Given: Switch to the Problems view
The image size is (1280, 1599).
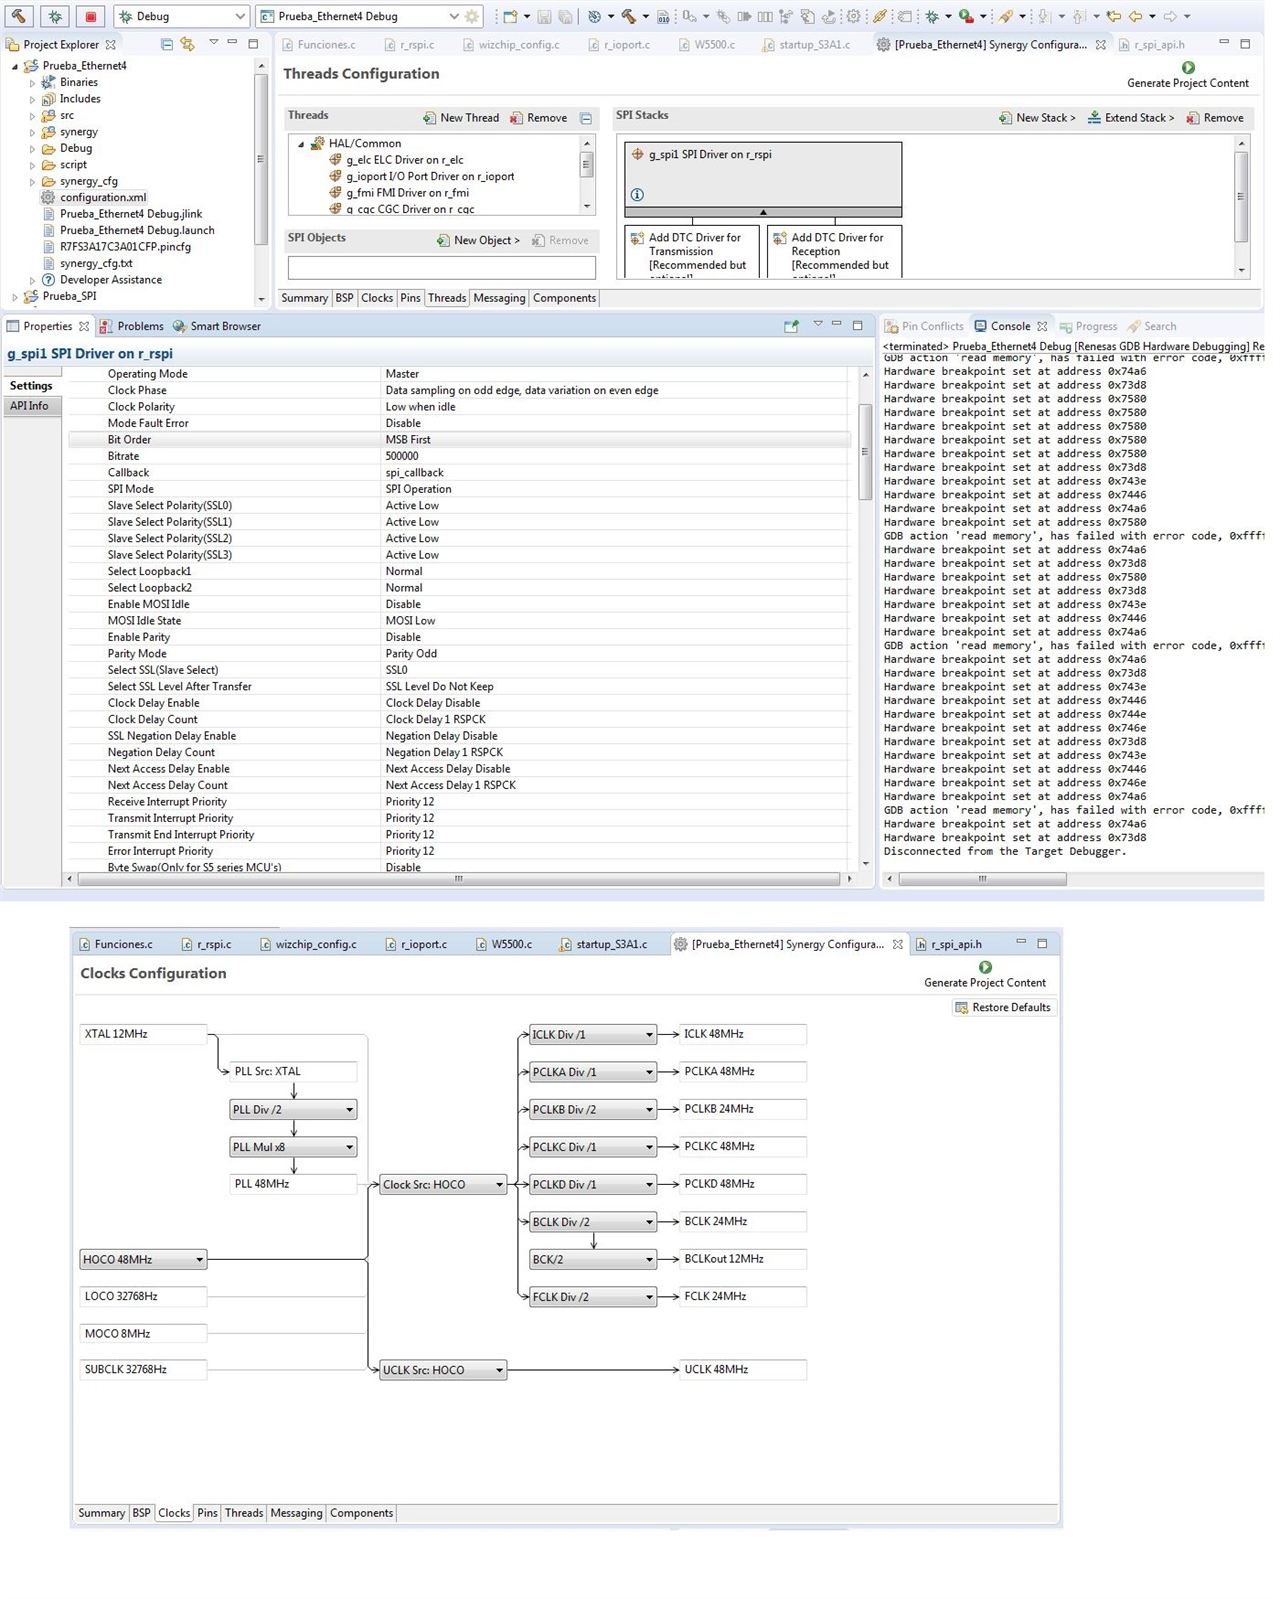Looking at the screenshot, I should click(x=131, y=326).
